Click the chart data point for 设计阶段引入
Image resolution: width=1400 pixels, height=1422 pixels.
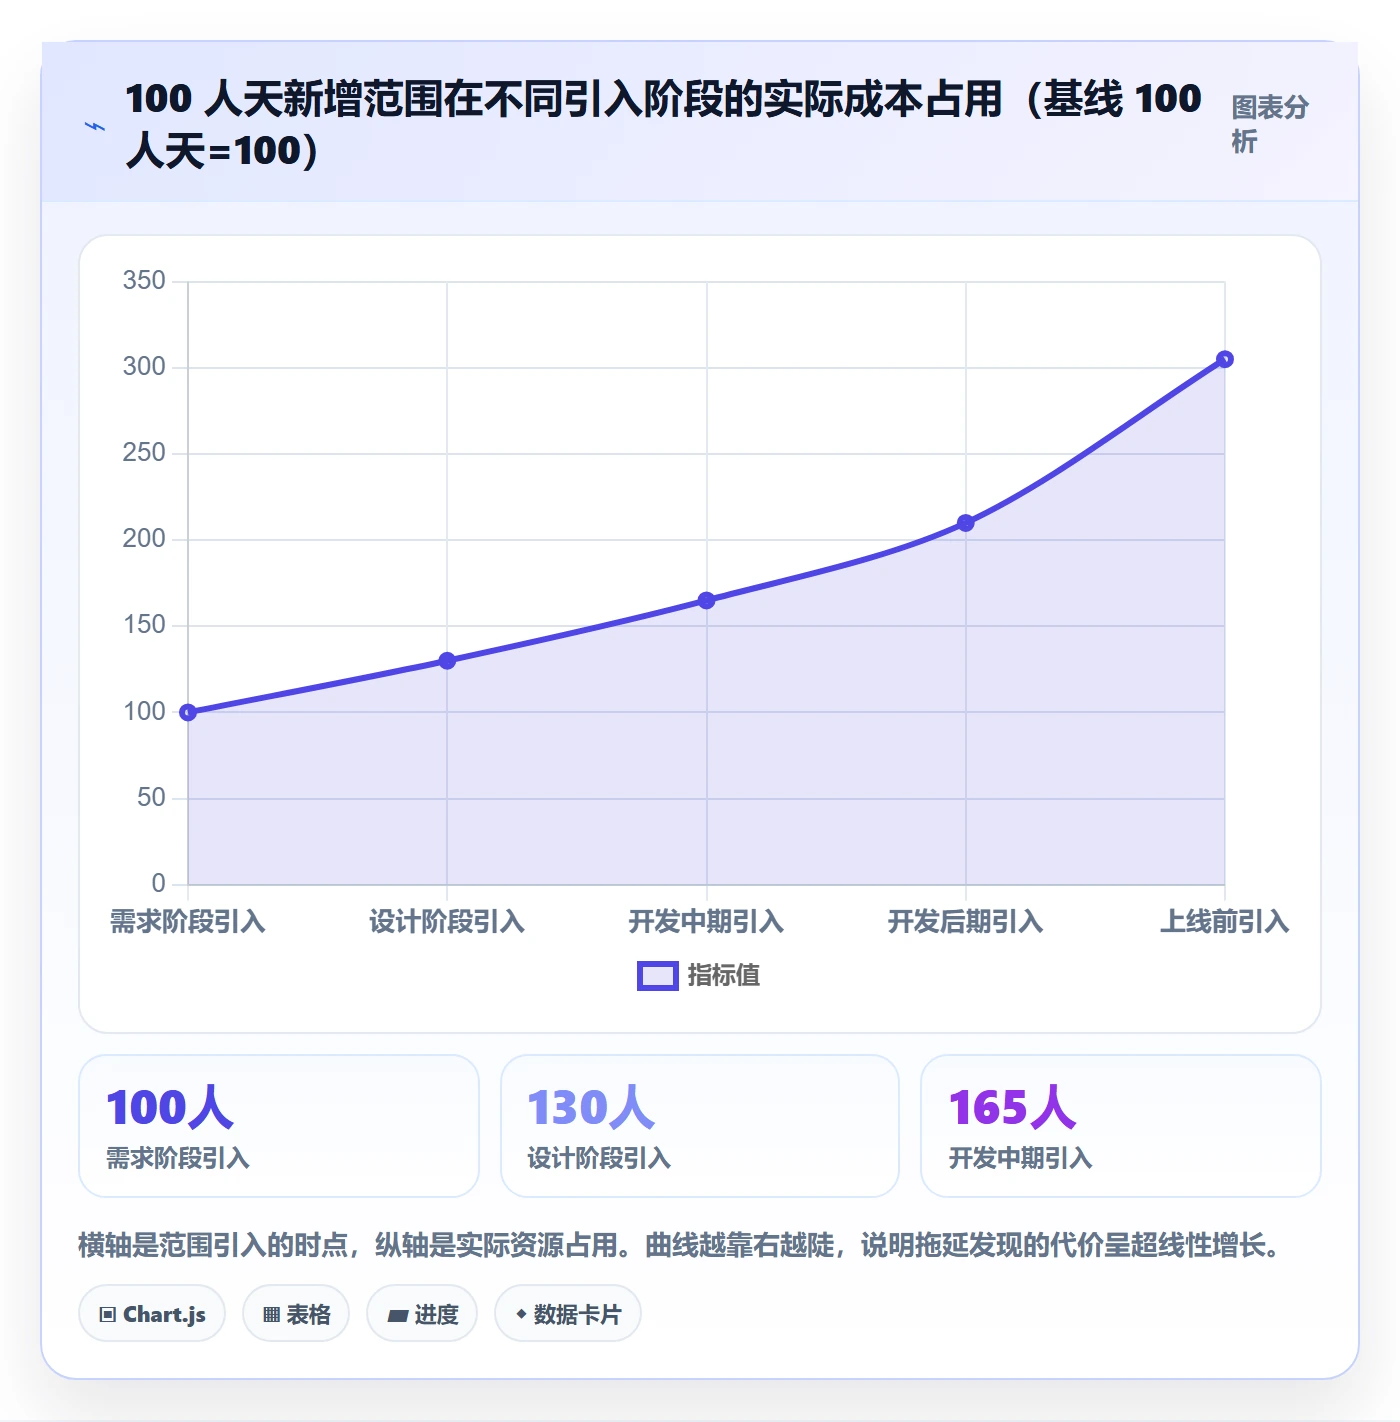pos(447,661)
